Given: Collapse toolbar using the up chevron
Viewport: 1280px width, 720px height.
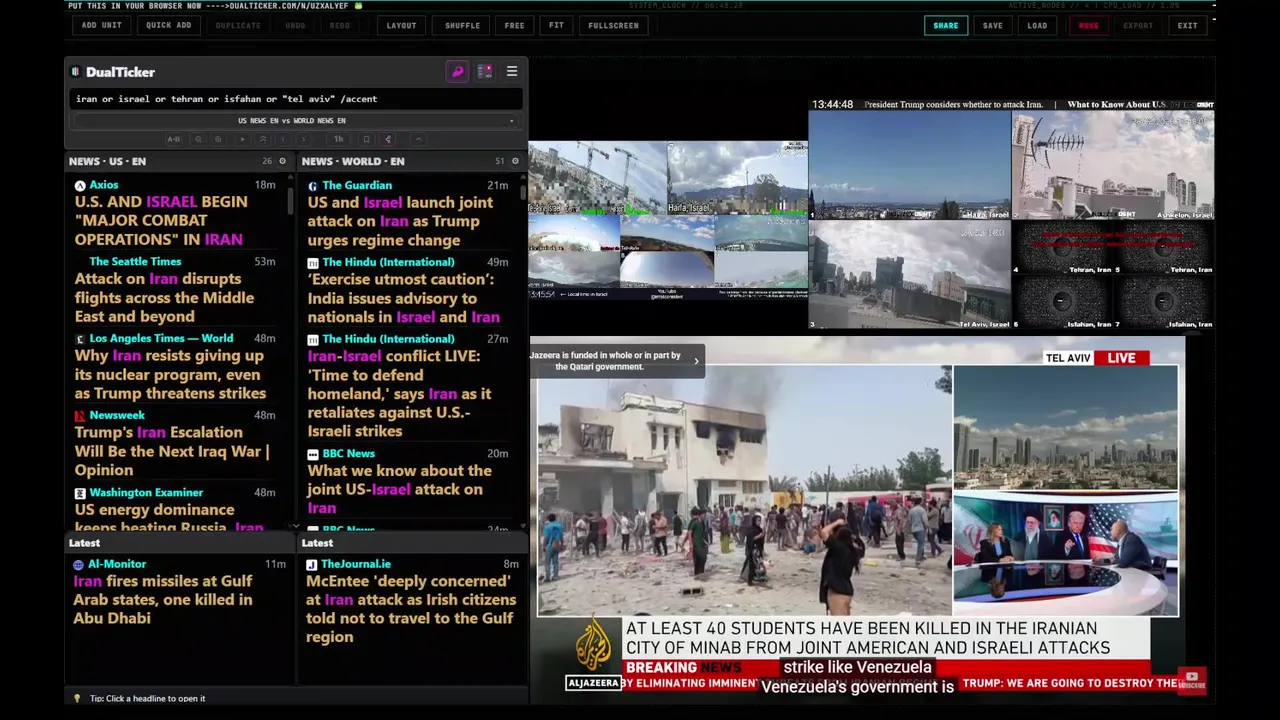Looking at the screenshot, I should point(419,140).
